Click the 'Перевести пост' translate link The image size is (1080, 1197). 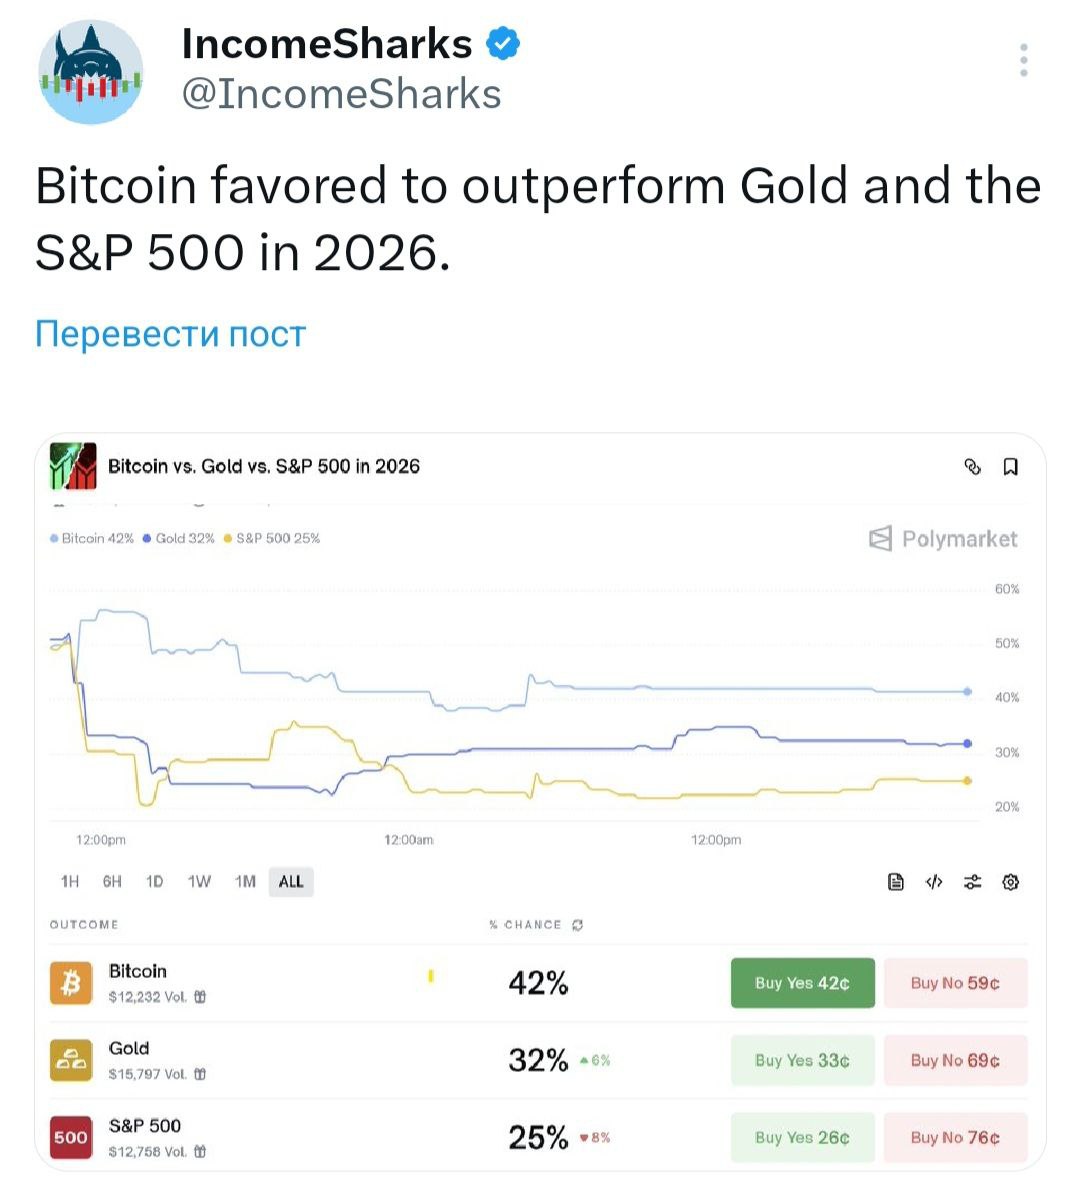[x=170, y=334]
